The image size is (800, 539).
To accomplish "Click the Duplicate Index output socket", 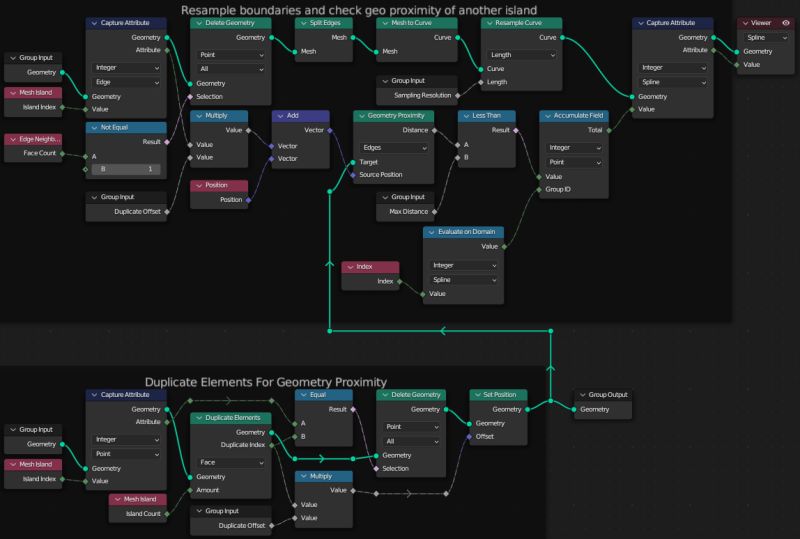I will pyautogui.click(x=271, y=445).
